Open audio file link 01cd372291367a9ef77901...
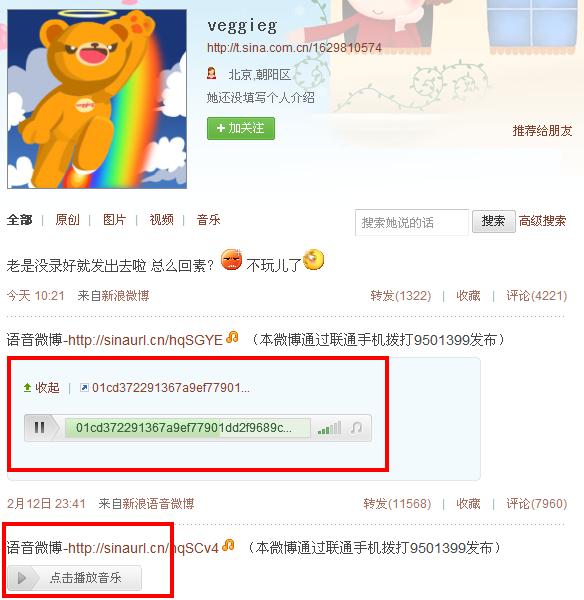The image size is (584, 600). point(171,388)
